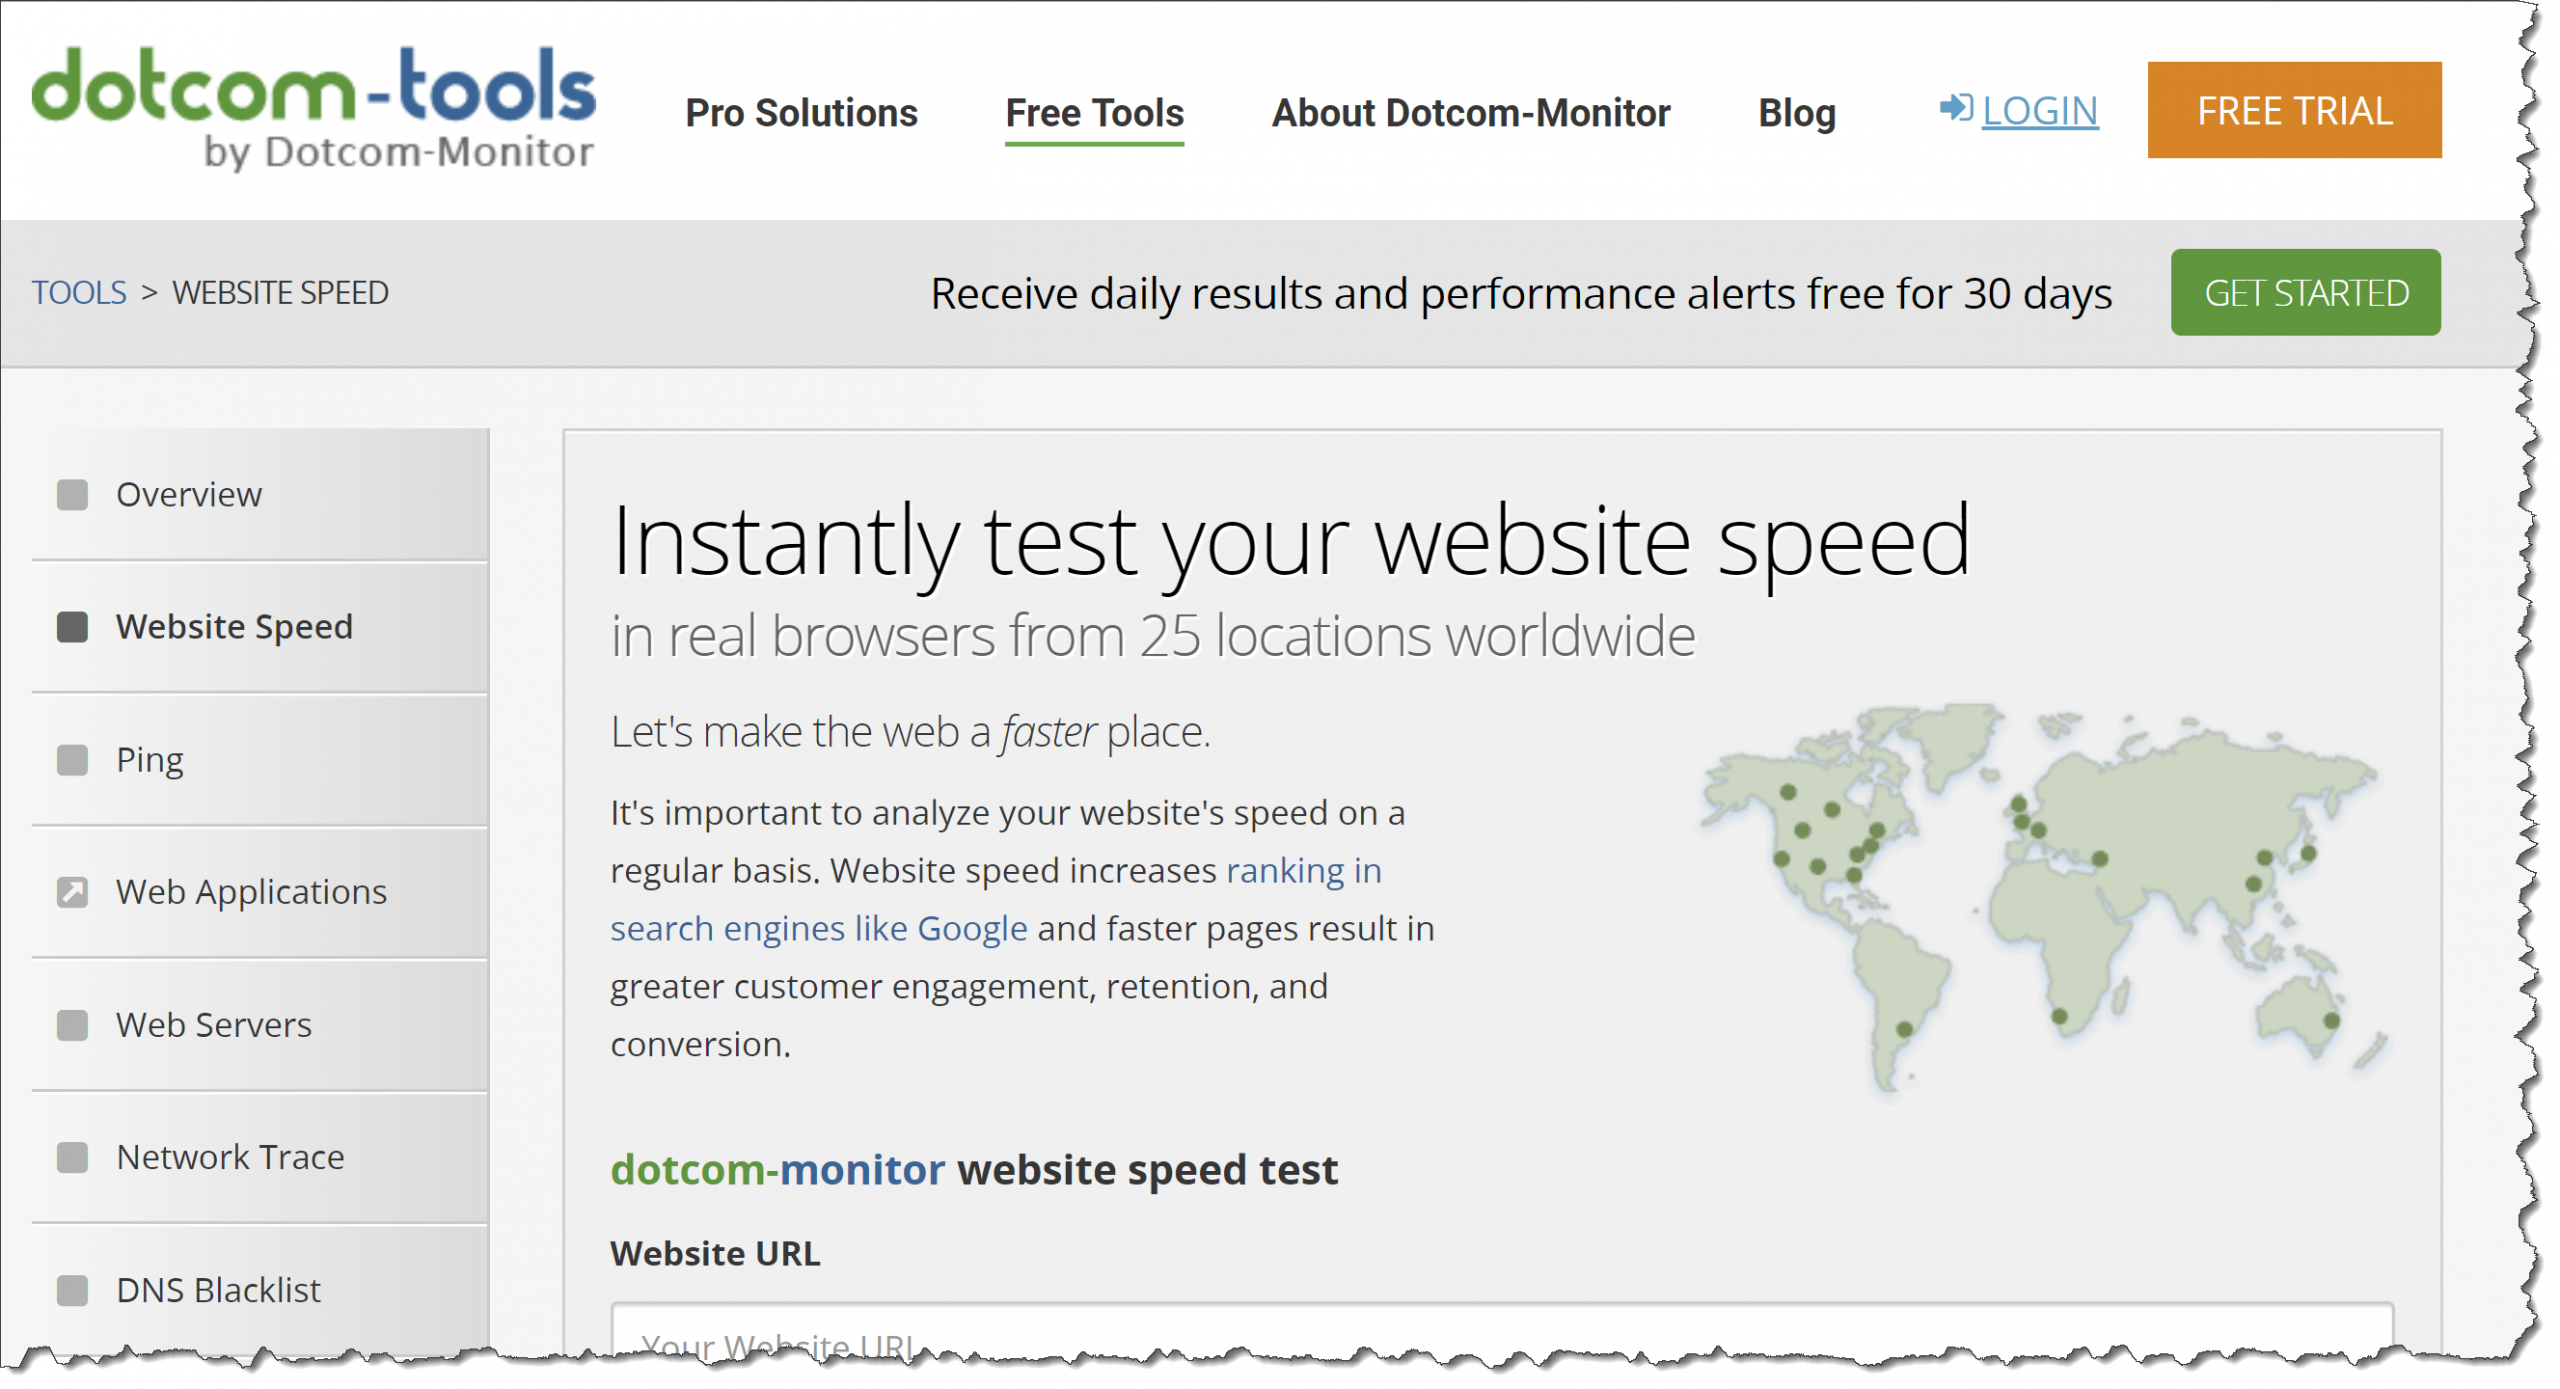Open the Free Tools menu
Screen dimensions: 2560x1389
[x=1094, y=113]
